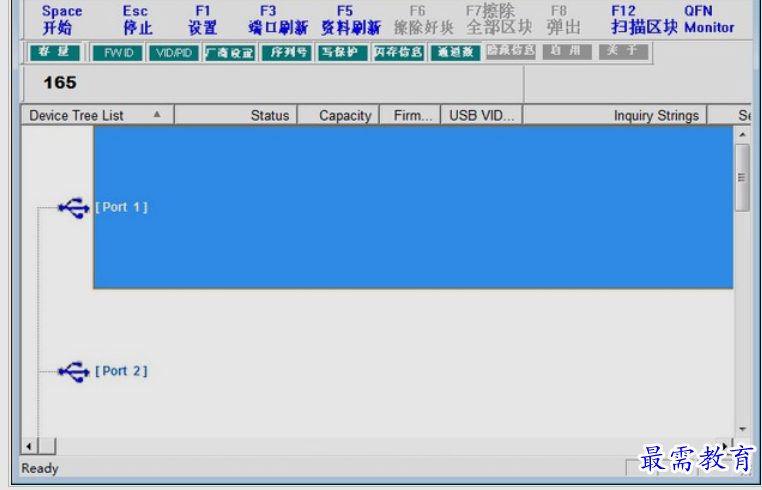Select the [Port 2] tree item

tap(121, 371)
